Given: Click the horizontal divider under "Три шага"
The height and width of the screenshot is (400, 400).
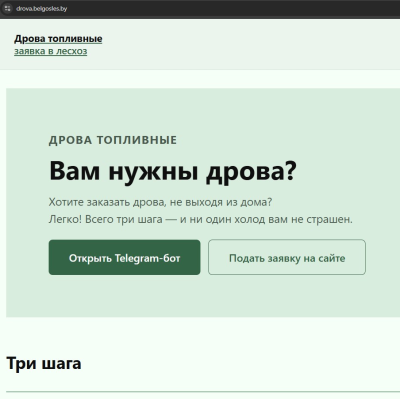Looking at the screenshot, I should (203, 392).
